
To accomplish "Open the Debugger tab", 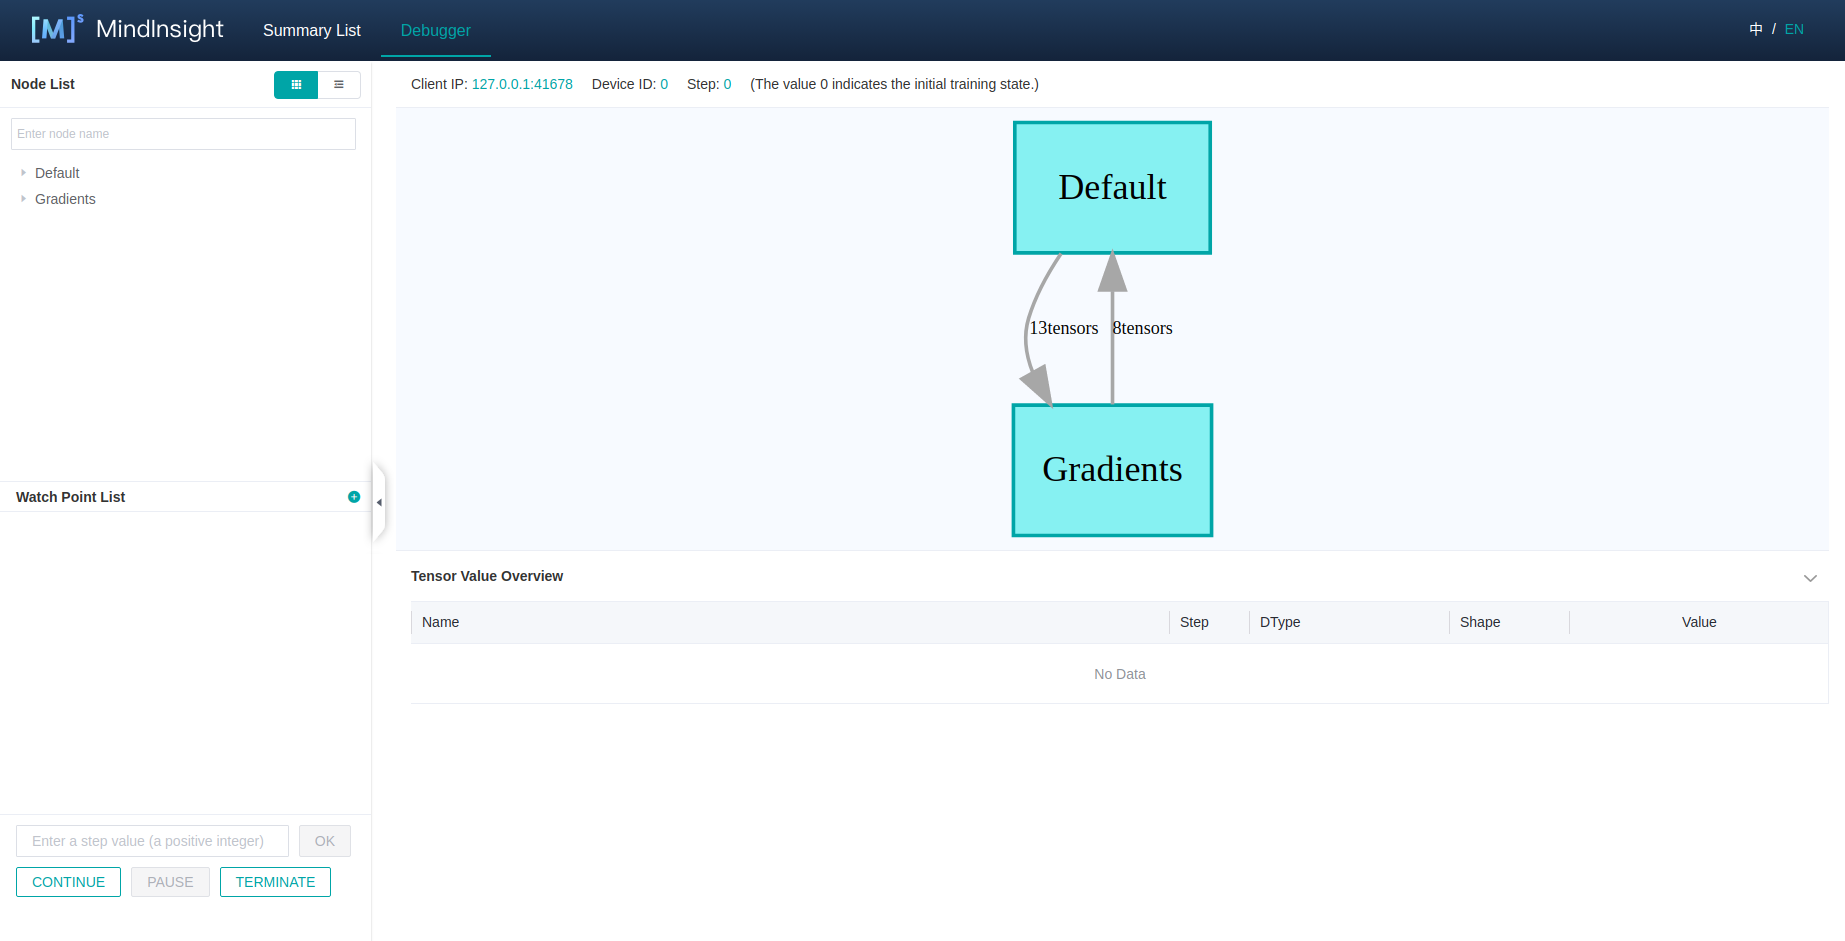I will (435, 30).
